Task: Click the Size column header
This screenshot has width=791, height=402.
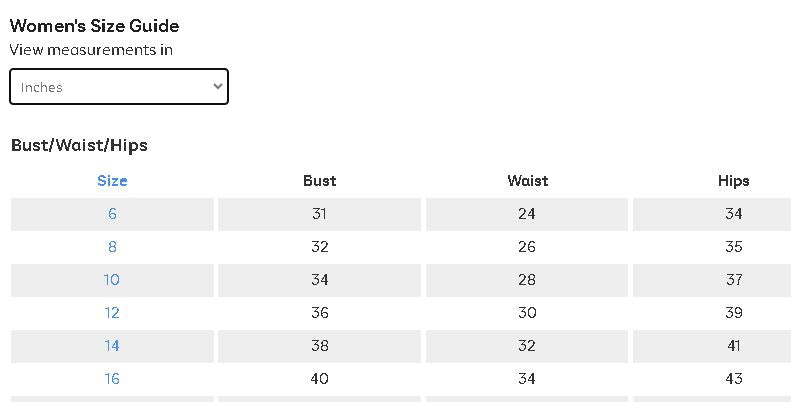Action: coord(112,181)
